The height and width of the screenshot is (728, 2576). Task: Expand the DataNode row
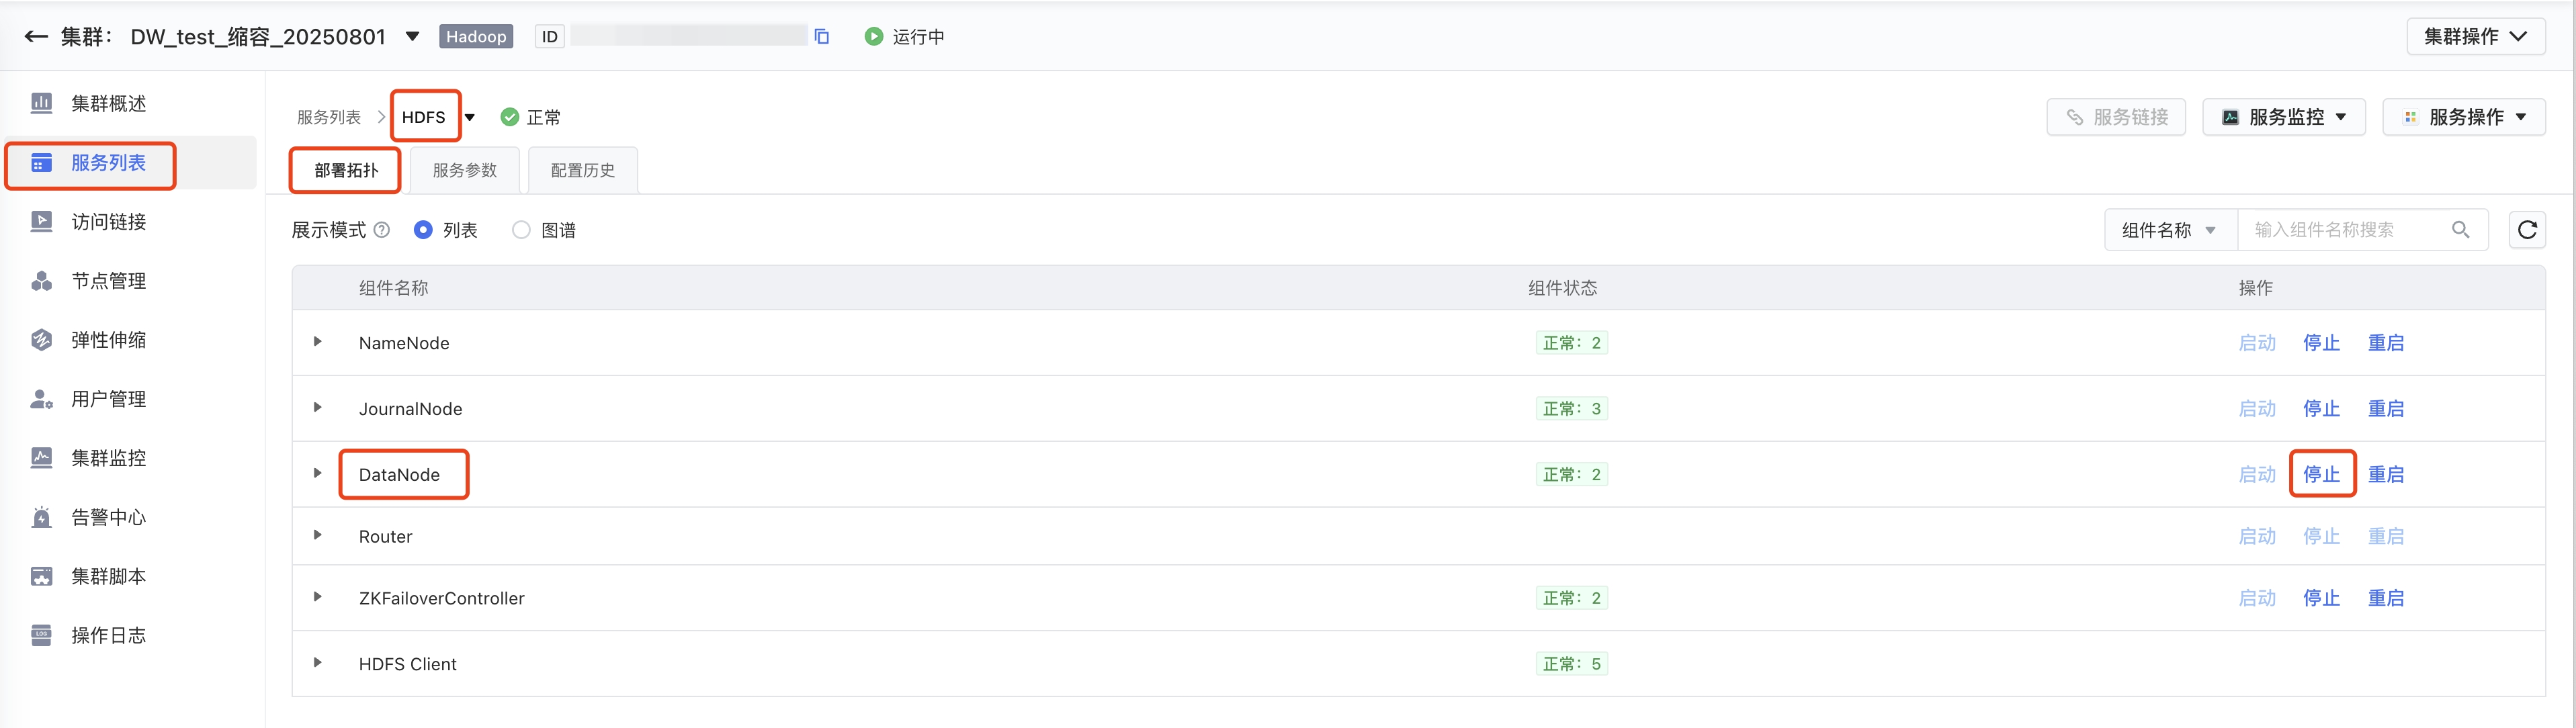click(318, 474)
